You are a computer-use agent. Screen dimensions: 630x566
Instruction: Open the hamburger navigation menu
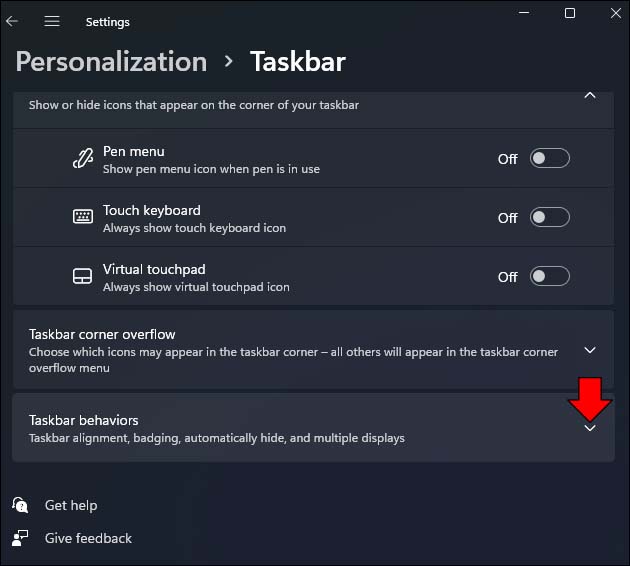tap(52, 21)
